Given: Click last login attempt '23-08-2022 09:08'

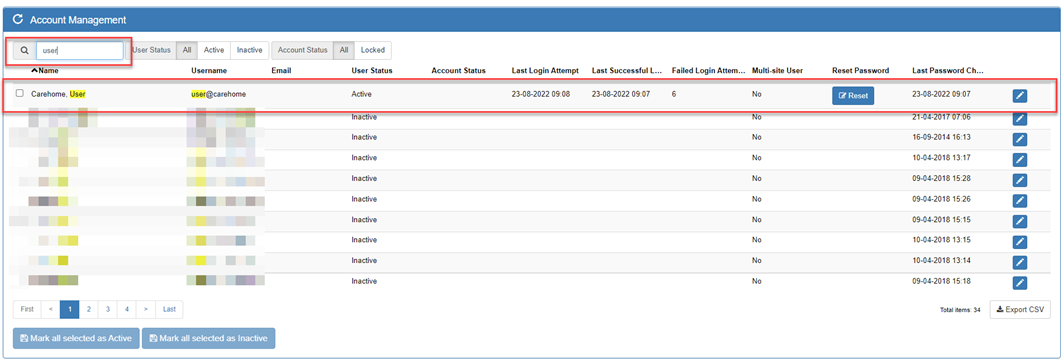Looking at the screenshot, I should (x=540, y=94).
